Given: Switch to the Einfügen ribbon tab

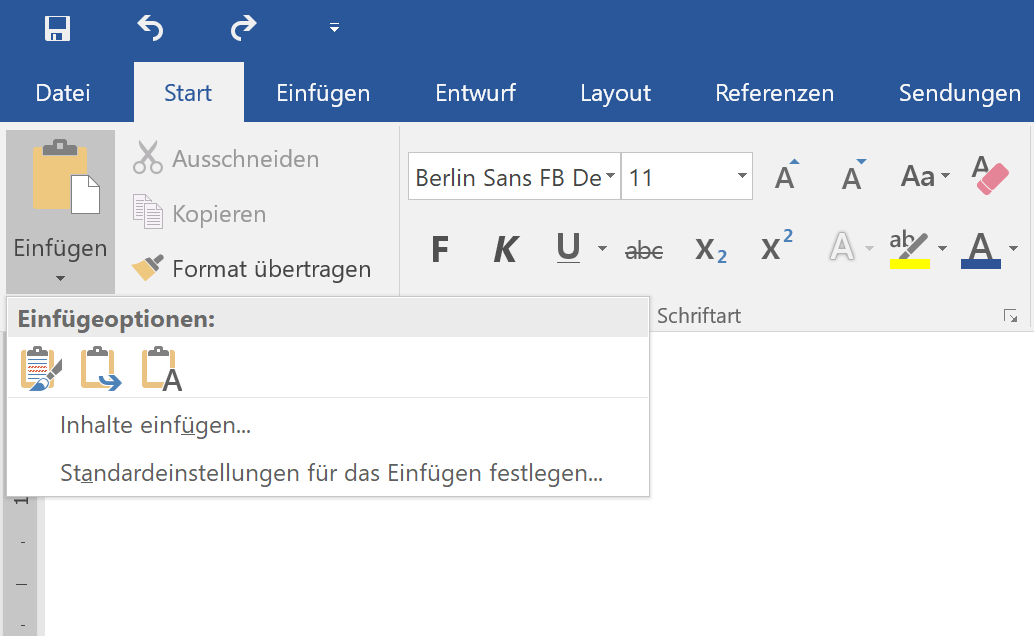Looking at the screenshot, I should pyautogui.click(x=323, y=93).
